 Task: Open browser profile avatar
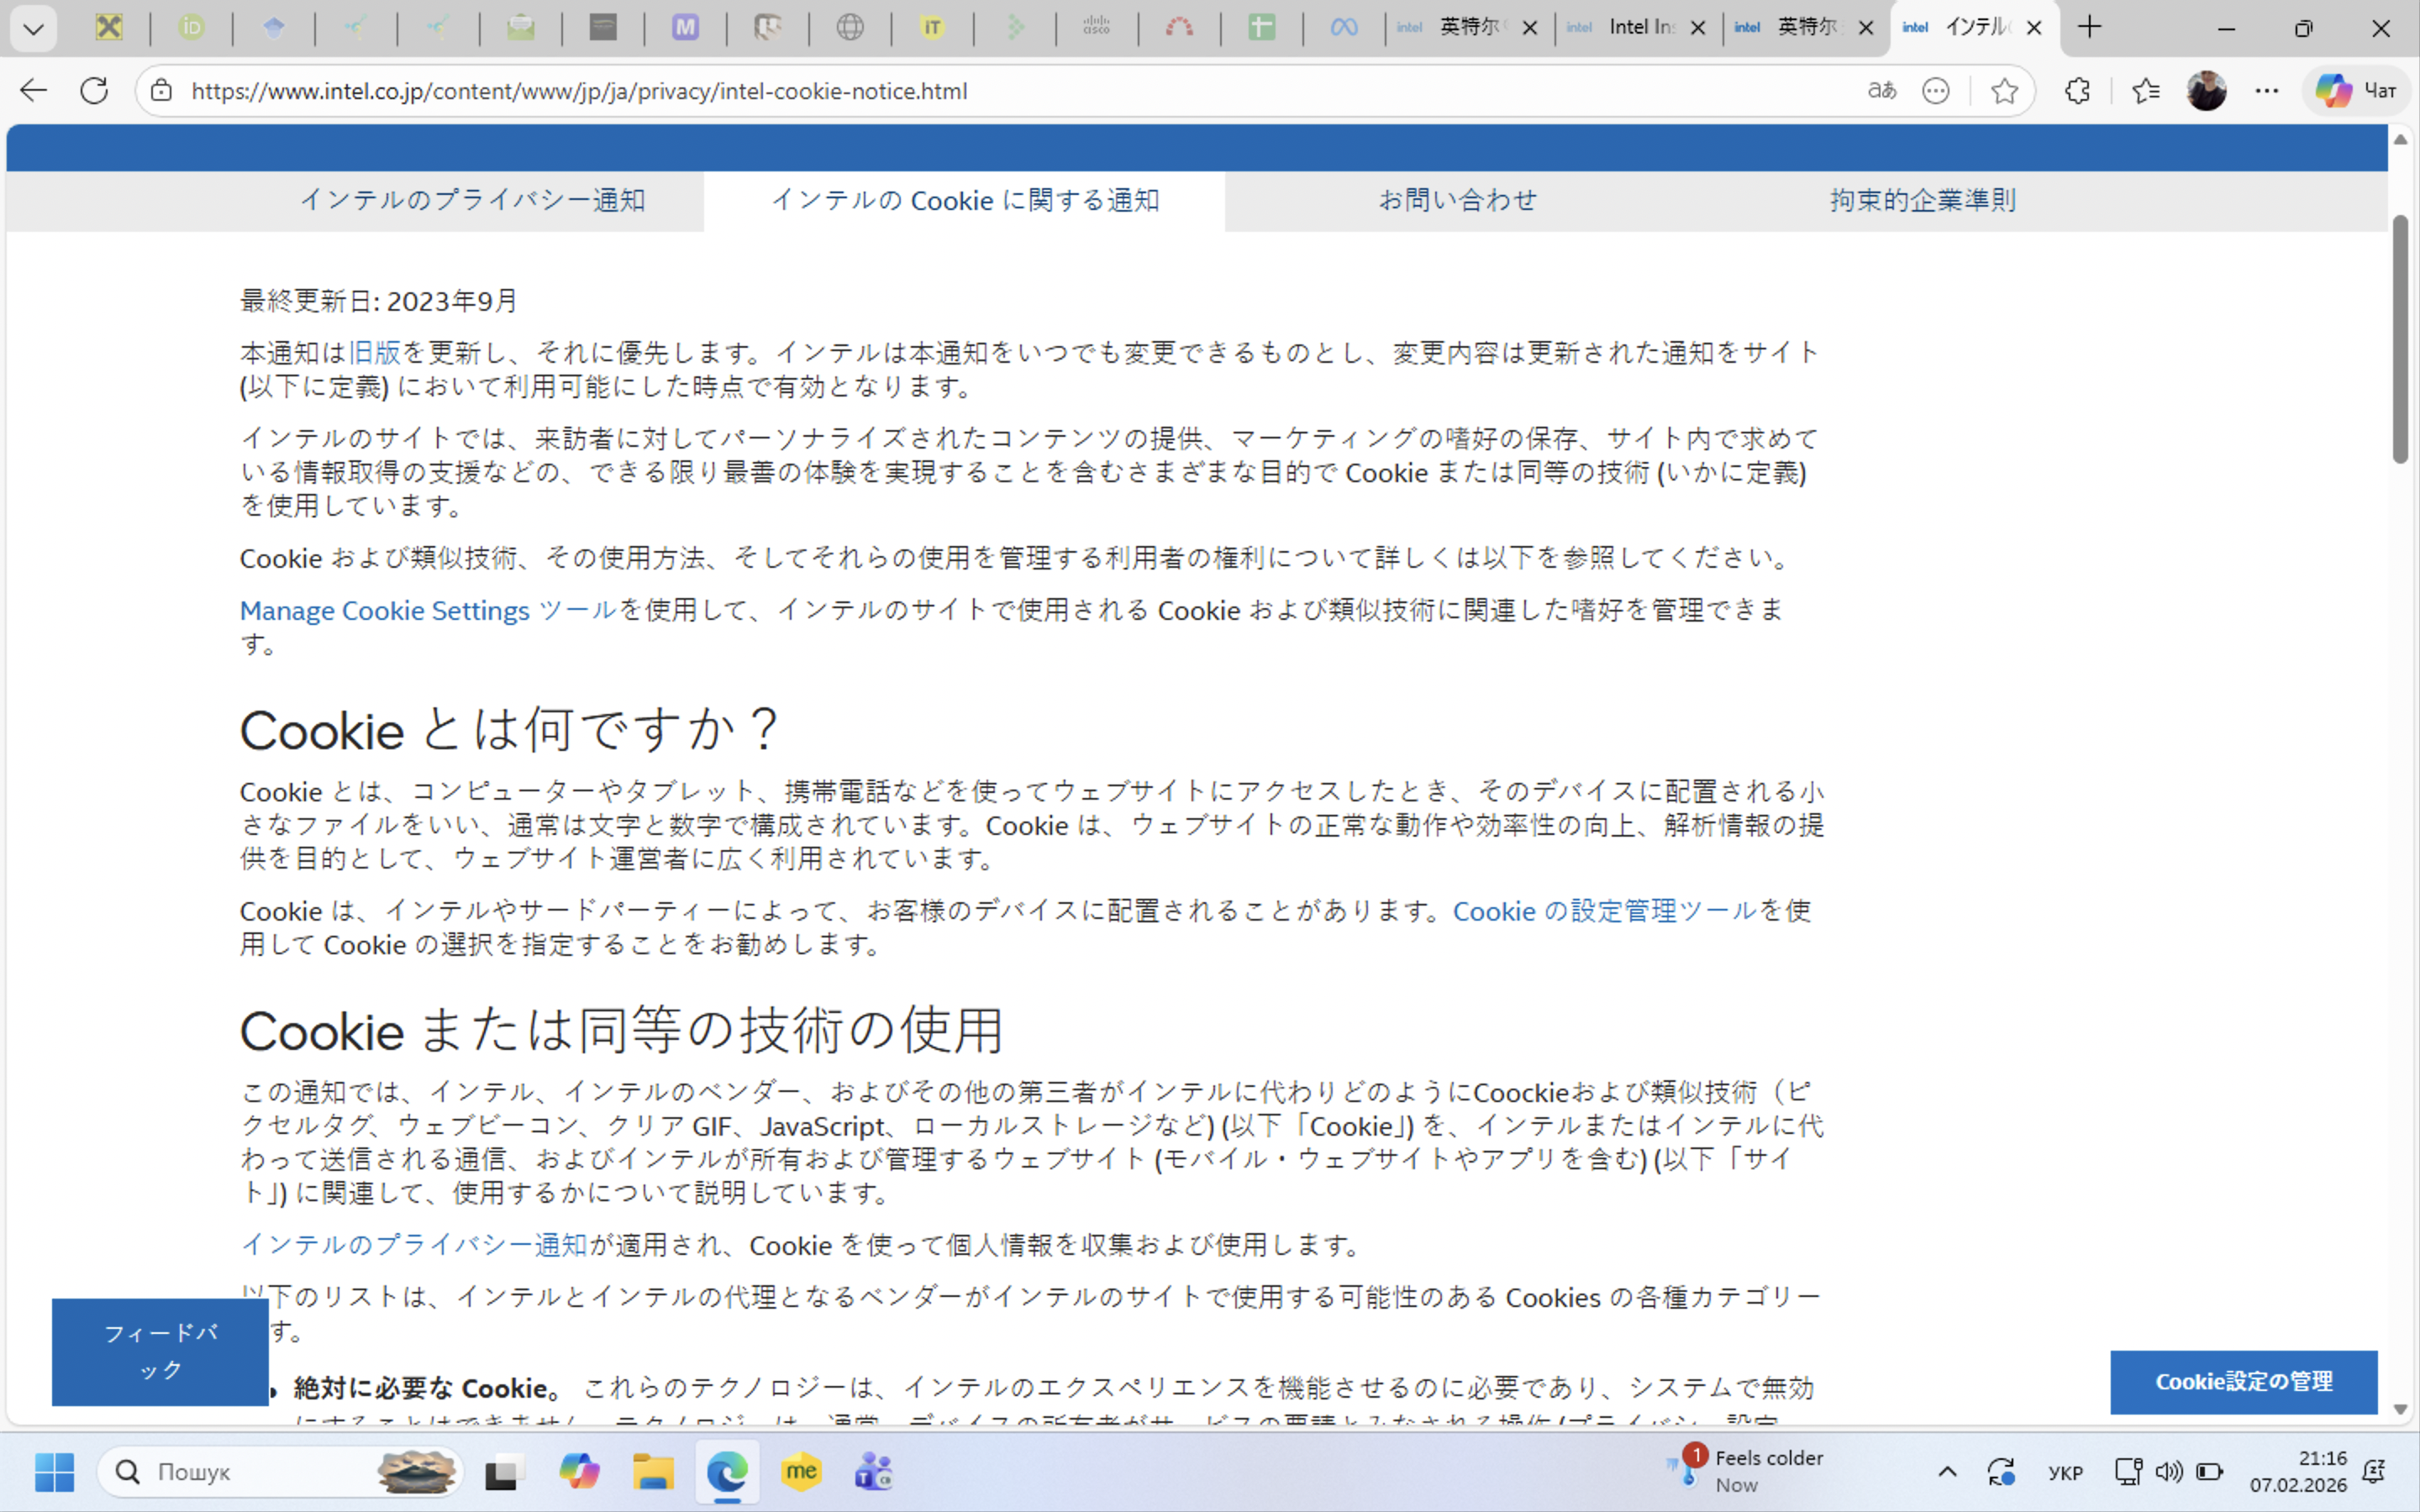(x=2206, y=91)
